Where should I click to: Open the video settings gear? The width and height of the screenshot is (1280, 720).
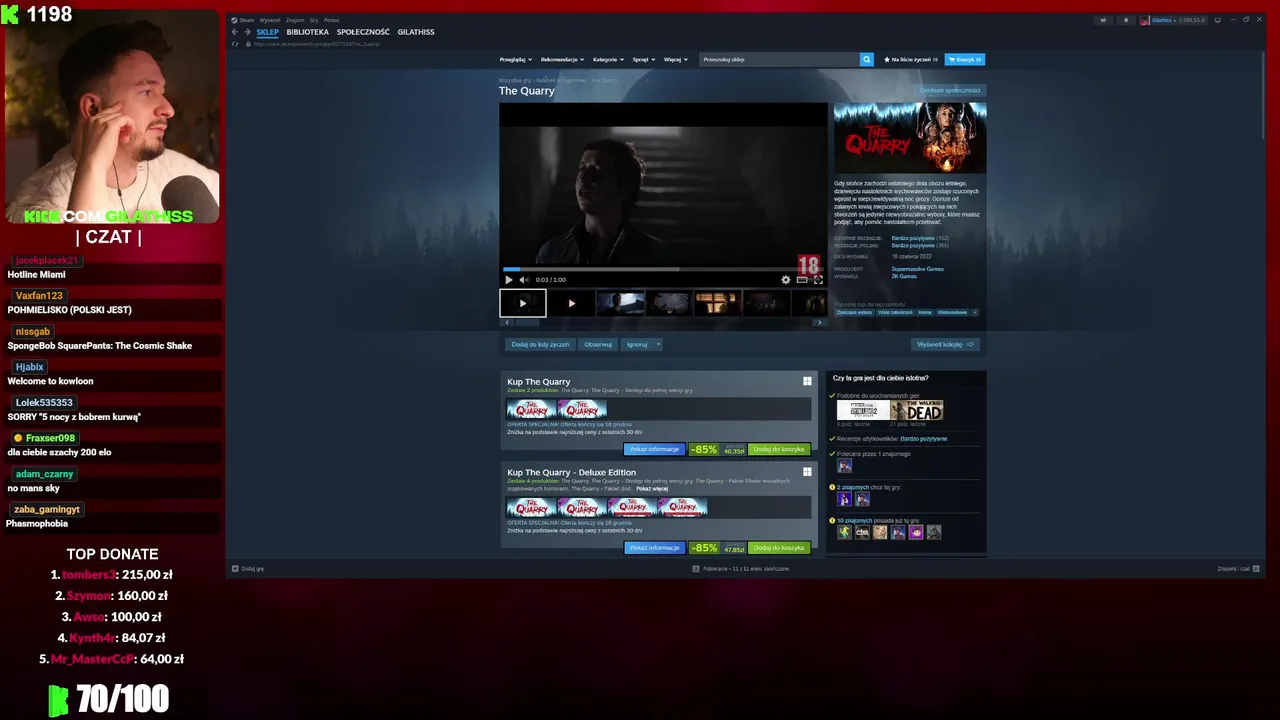coord(785,280)
